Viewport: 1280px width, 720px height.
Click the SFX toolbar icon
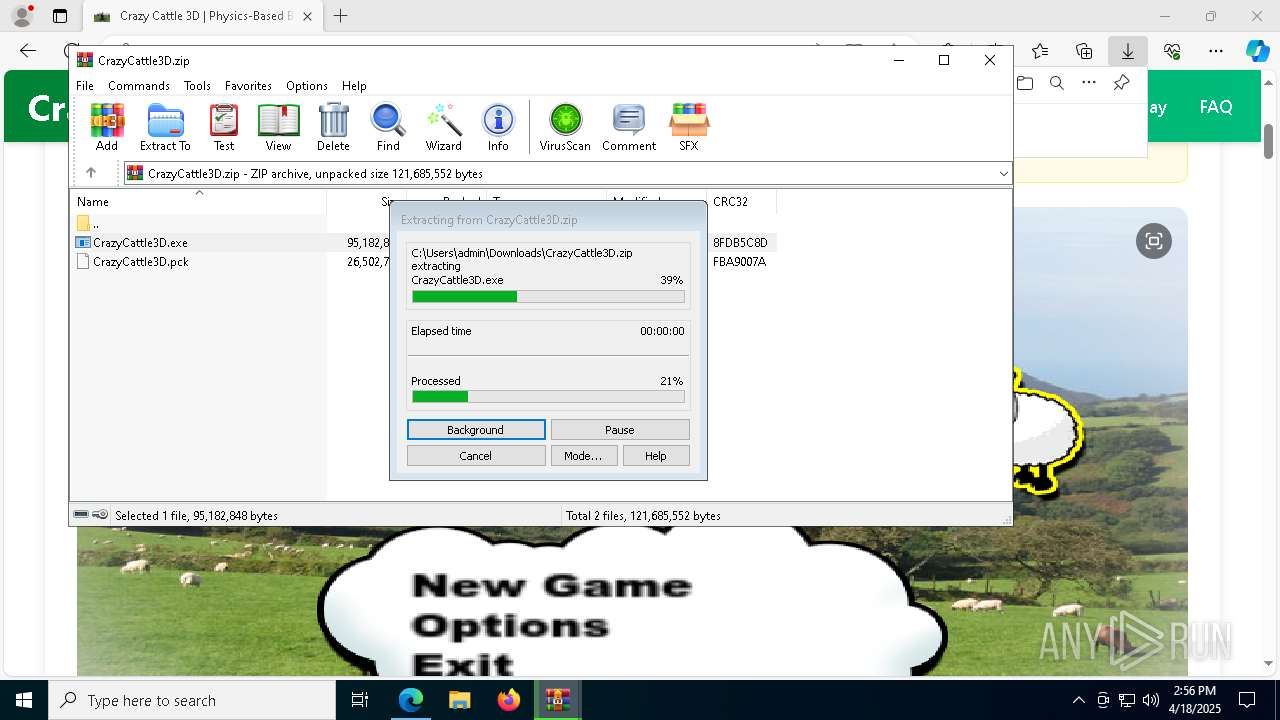[x=689, y=127]
